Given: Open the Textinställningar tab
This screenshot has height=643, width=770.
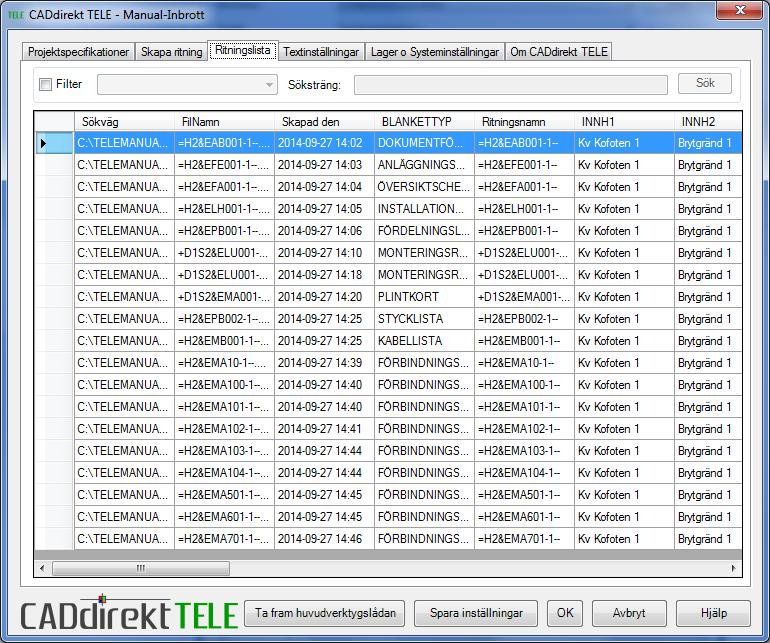Looking at the screenshot, I should click(321, 52).
